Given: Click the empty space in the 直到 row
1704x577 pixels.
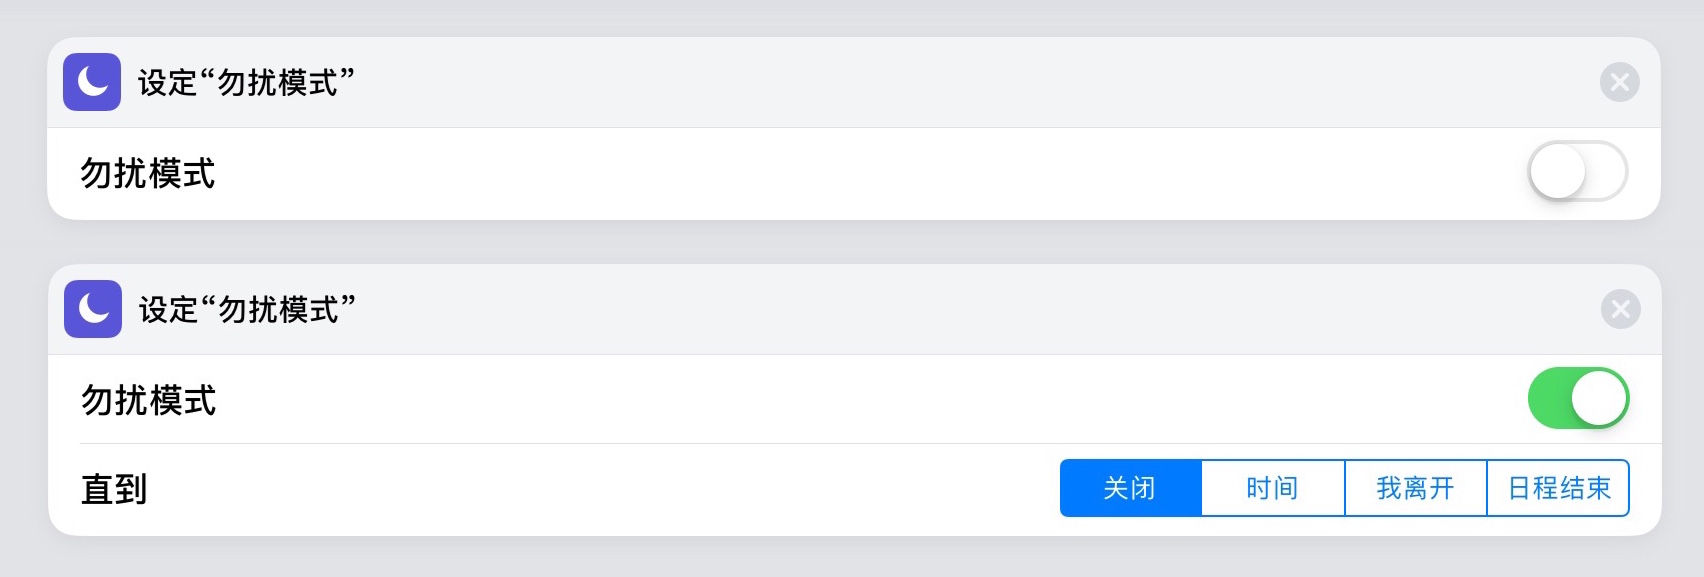Looking at the screenshot, I should click(x=600, y=489).
